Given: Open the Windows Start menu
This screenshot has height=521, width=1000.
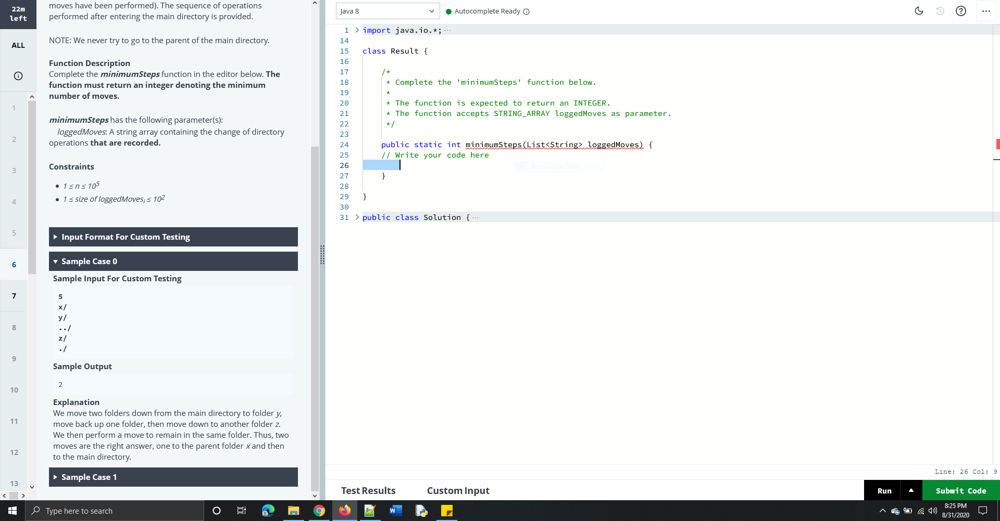Looking at the screenshot, I should 12,511.
